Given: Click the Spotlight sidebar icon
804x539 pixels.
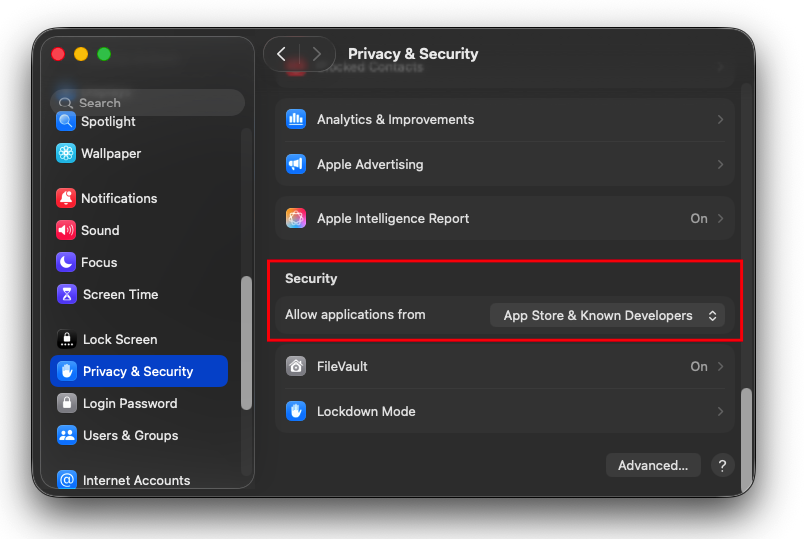Looking at the screenshot, I should (x=66, y=122).
